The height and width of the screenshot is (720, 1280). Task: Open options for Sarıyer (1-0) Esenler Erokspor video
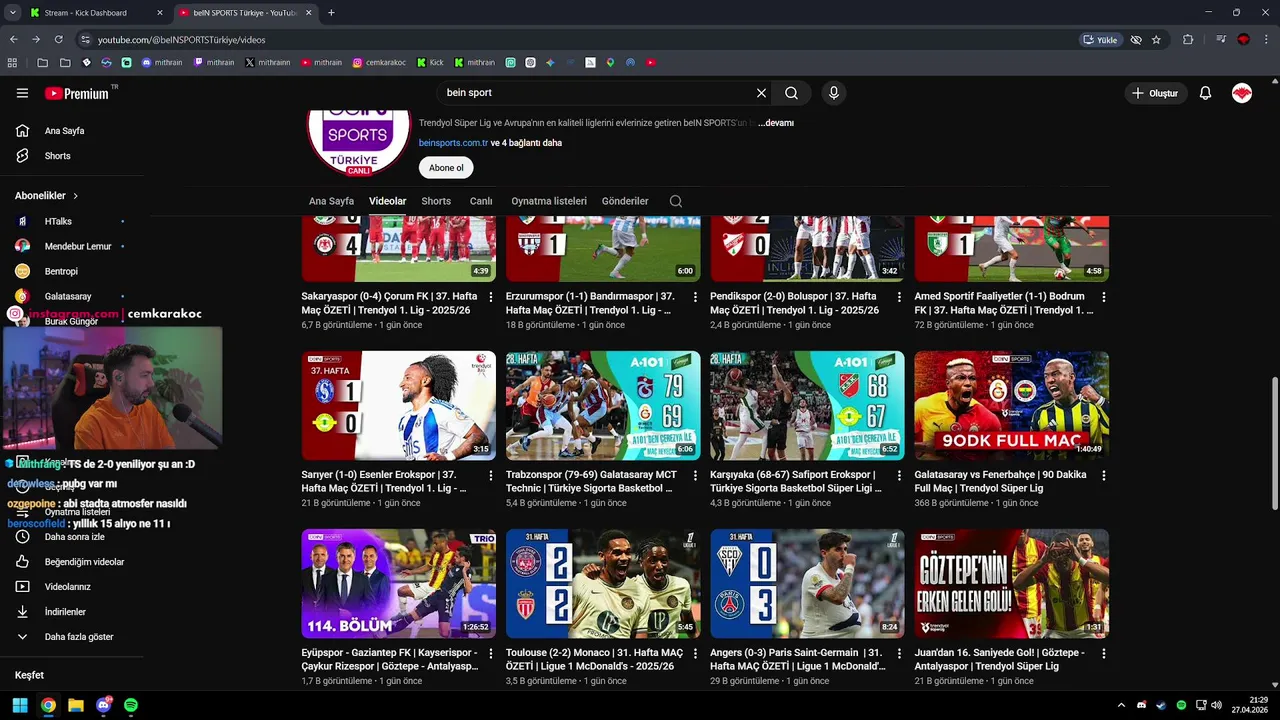[490, 476]
